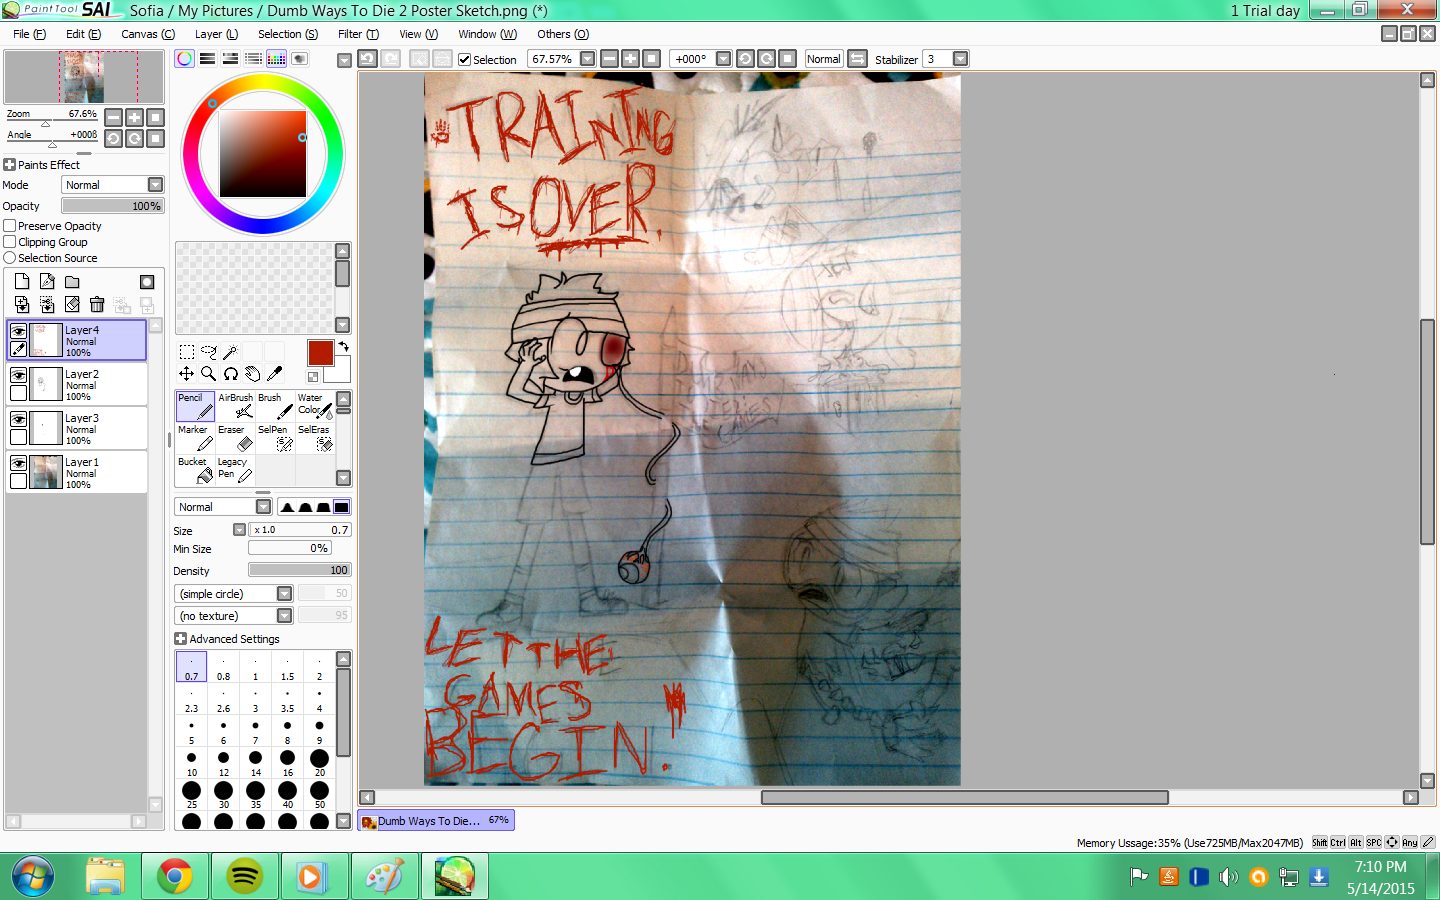Viewport: 1440px width, 900px height.
Task: Select brush size 0.7 preset
Action: tap(191, 667)
